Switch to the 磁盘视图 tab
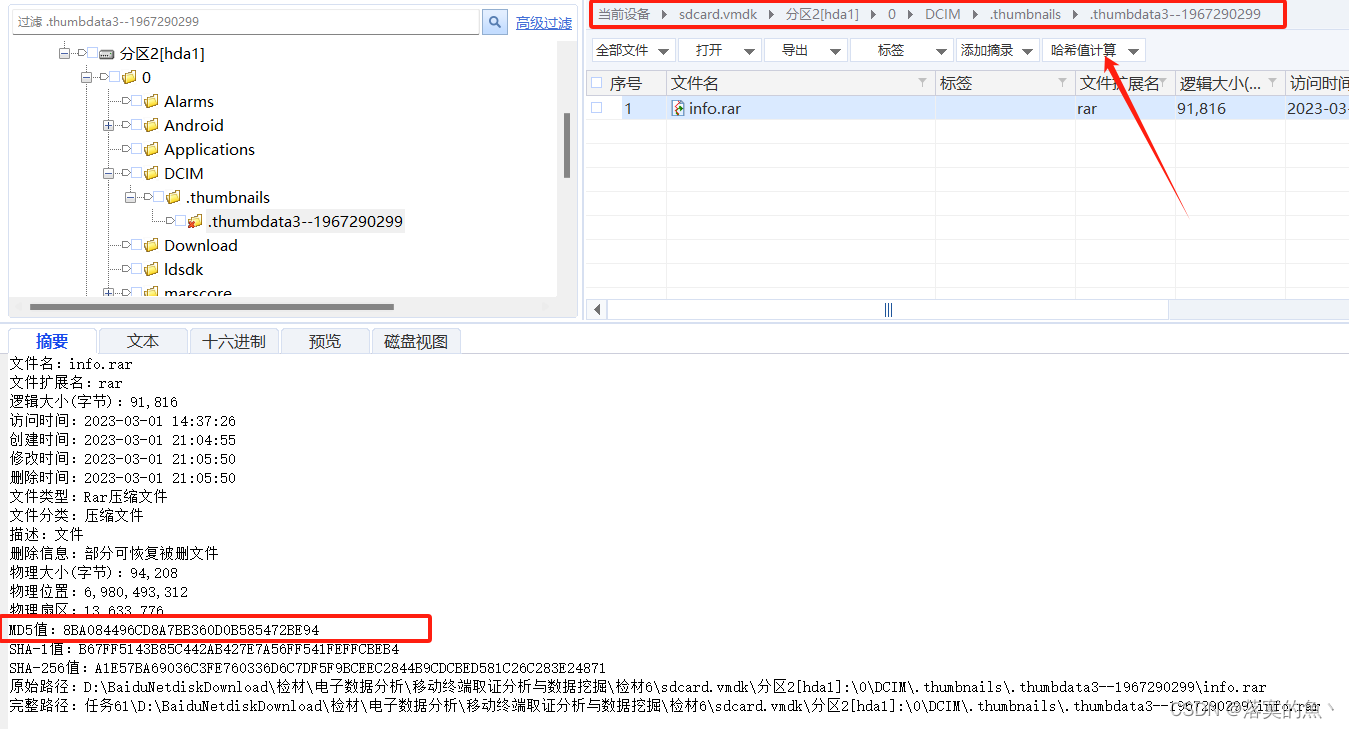 coord(416,341)
